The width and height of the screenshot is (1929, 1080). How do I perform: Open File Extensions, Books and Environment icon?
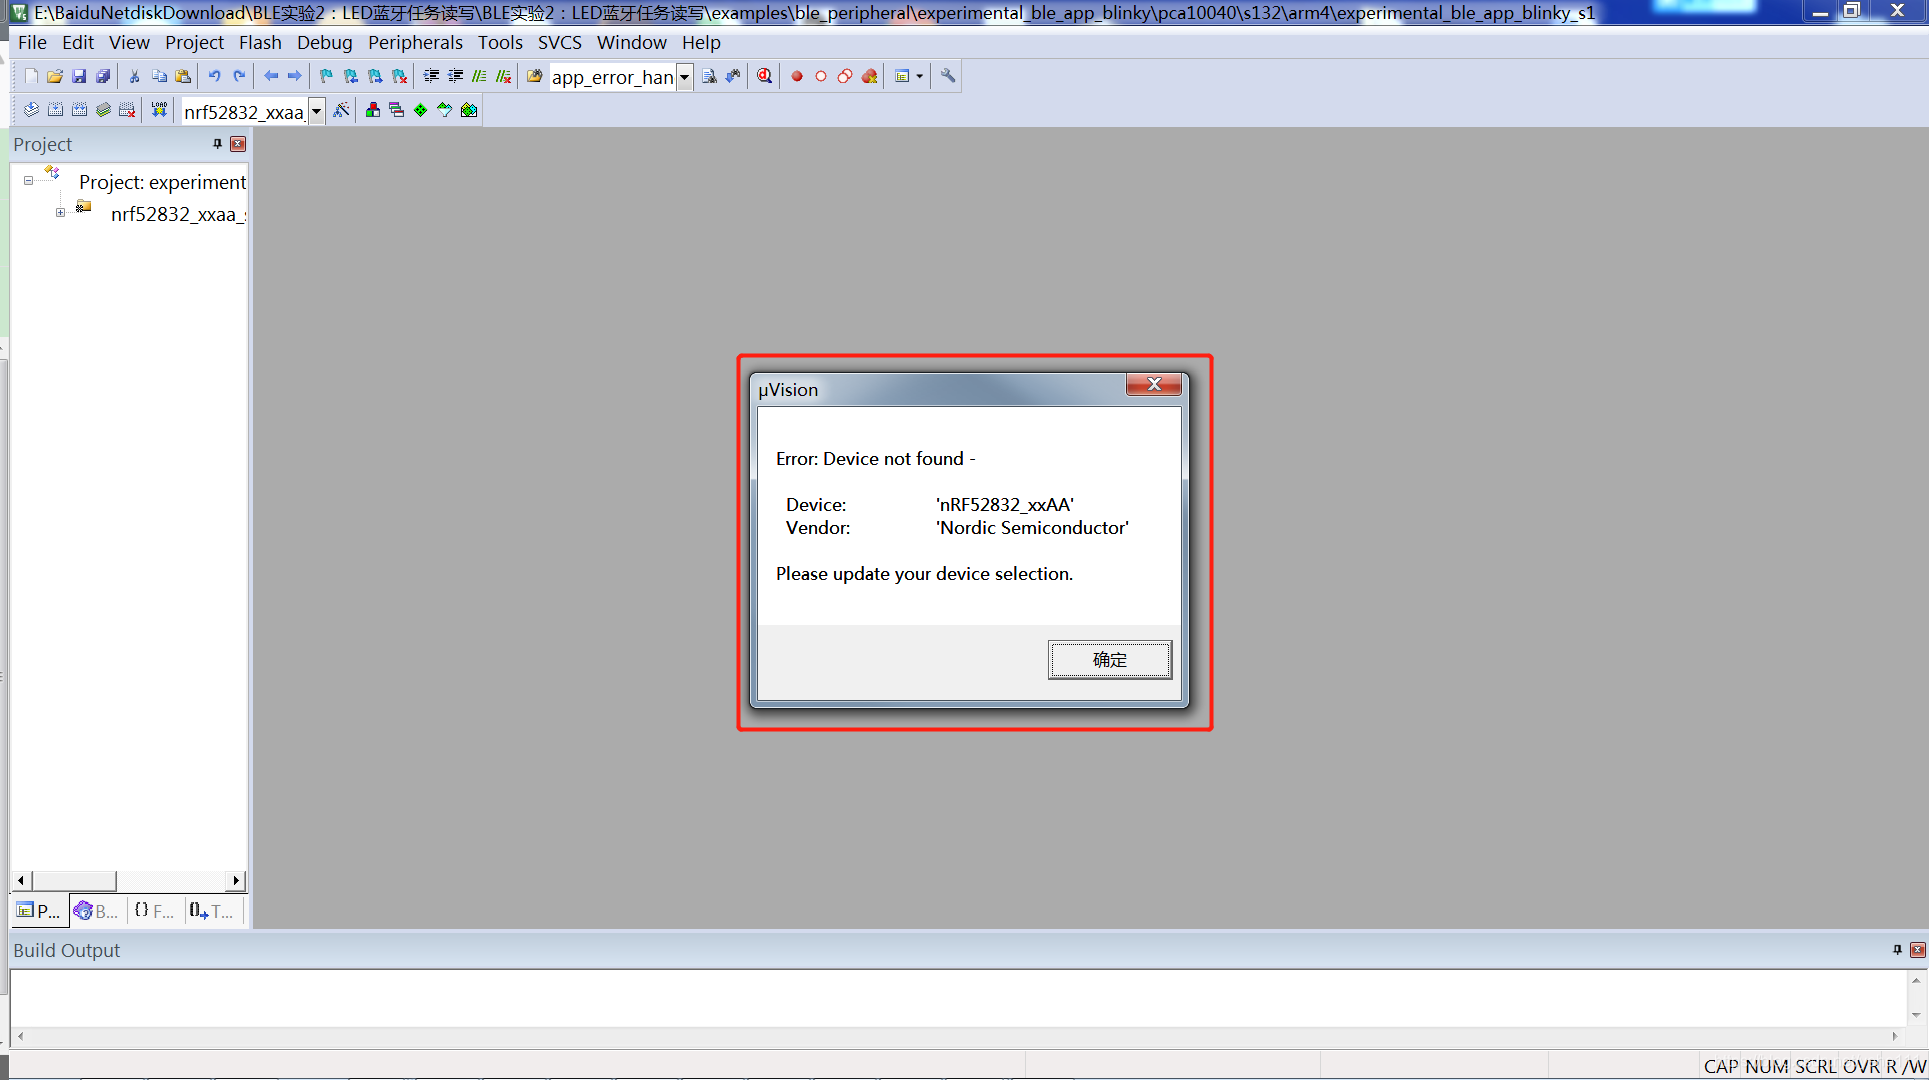click(373, 110)
